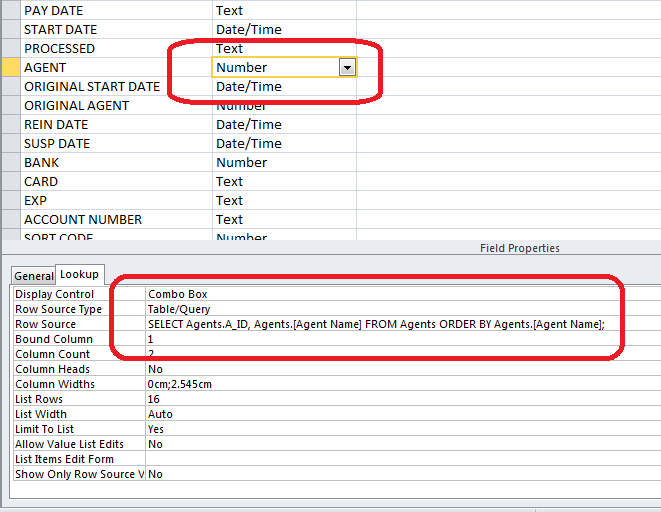Click the empty List Items Edit Form field
This screenshot has width=661, height=512.
(403, 459)
